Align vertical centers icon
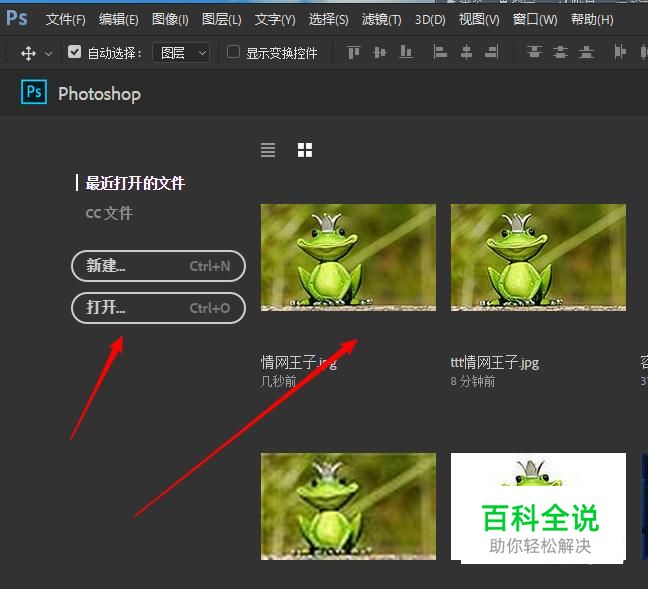Viewport: 648px width, 589px height. pos(380,52)
